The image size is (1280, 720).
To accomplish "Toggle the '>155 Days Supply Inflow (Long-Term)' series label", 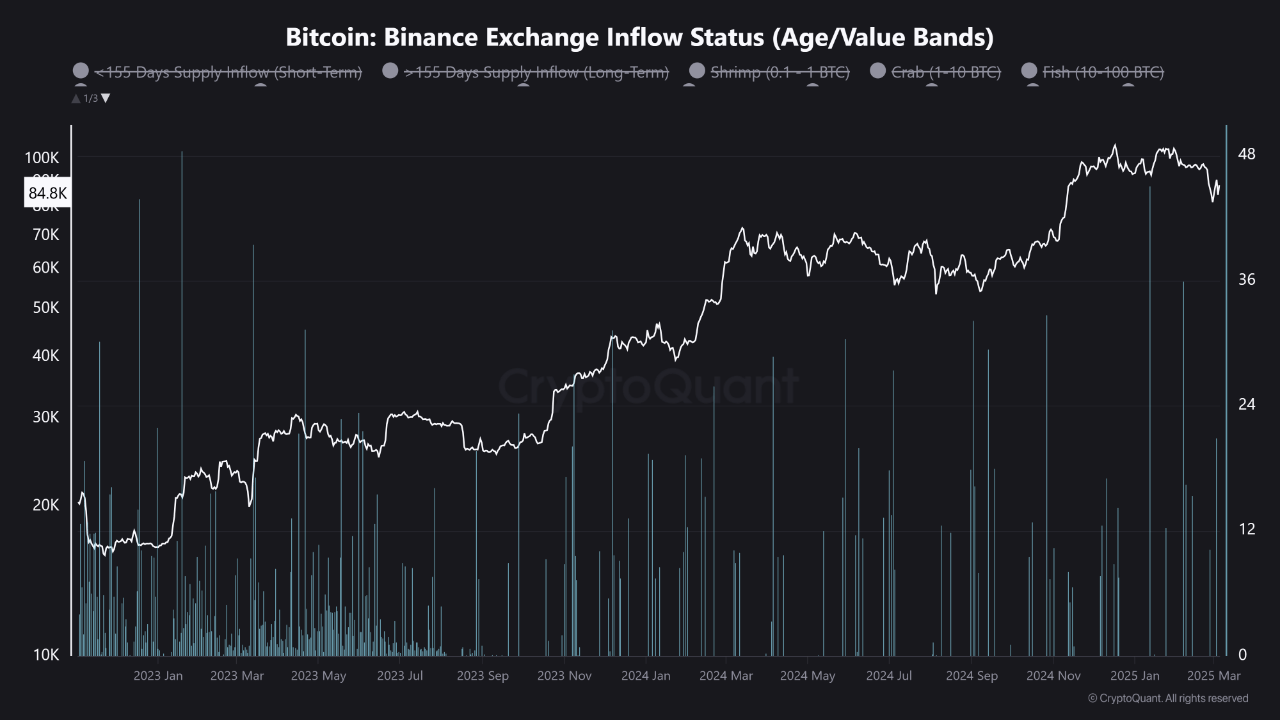I will 536,72.
